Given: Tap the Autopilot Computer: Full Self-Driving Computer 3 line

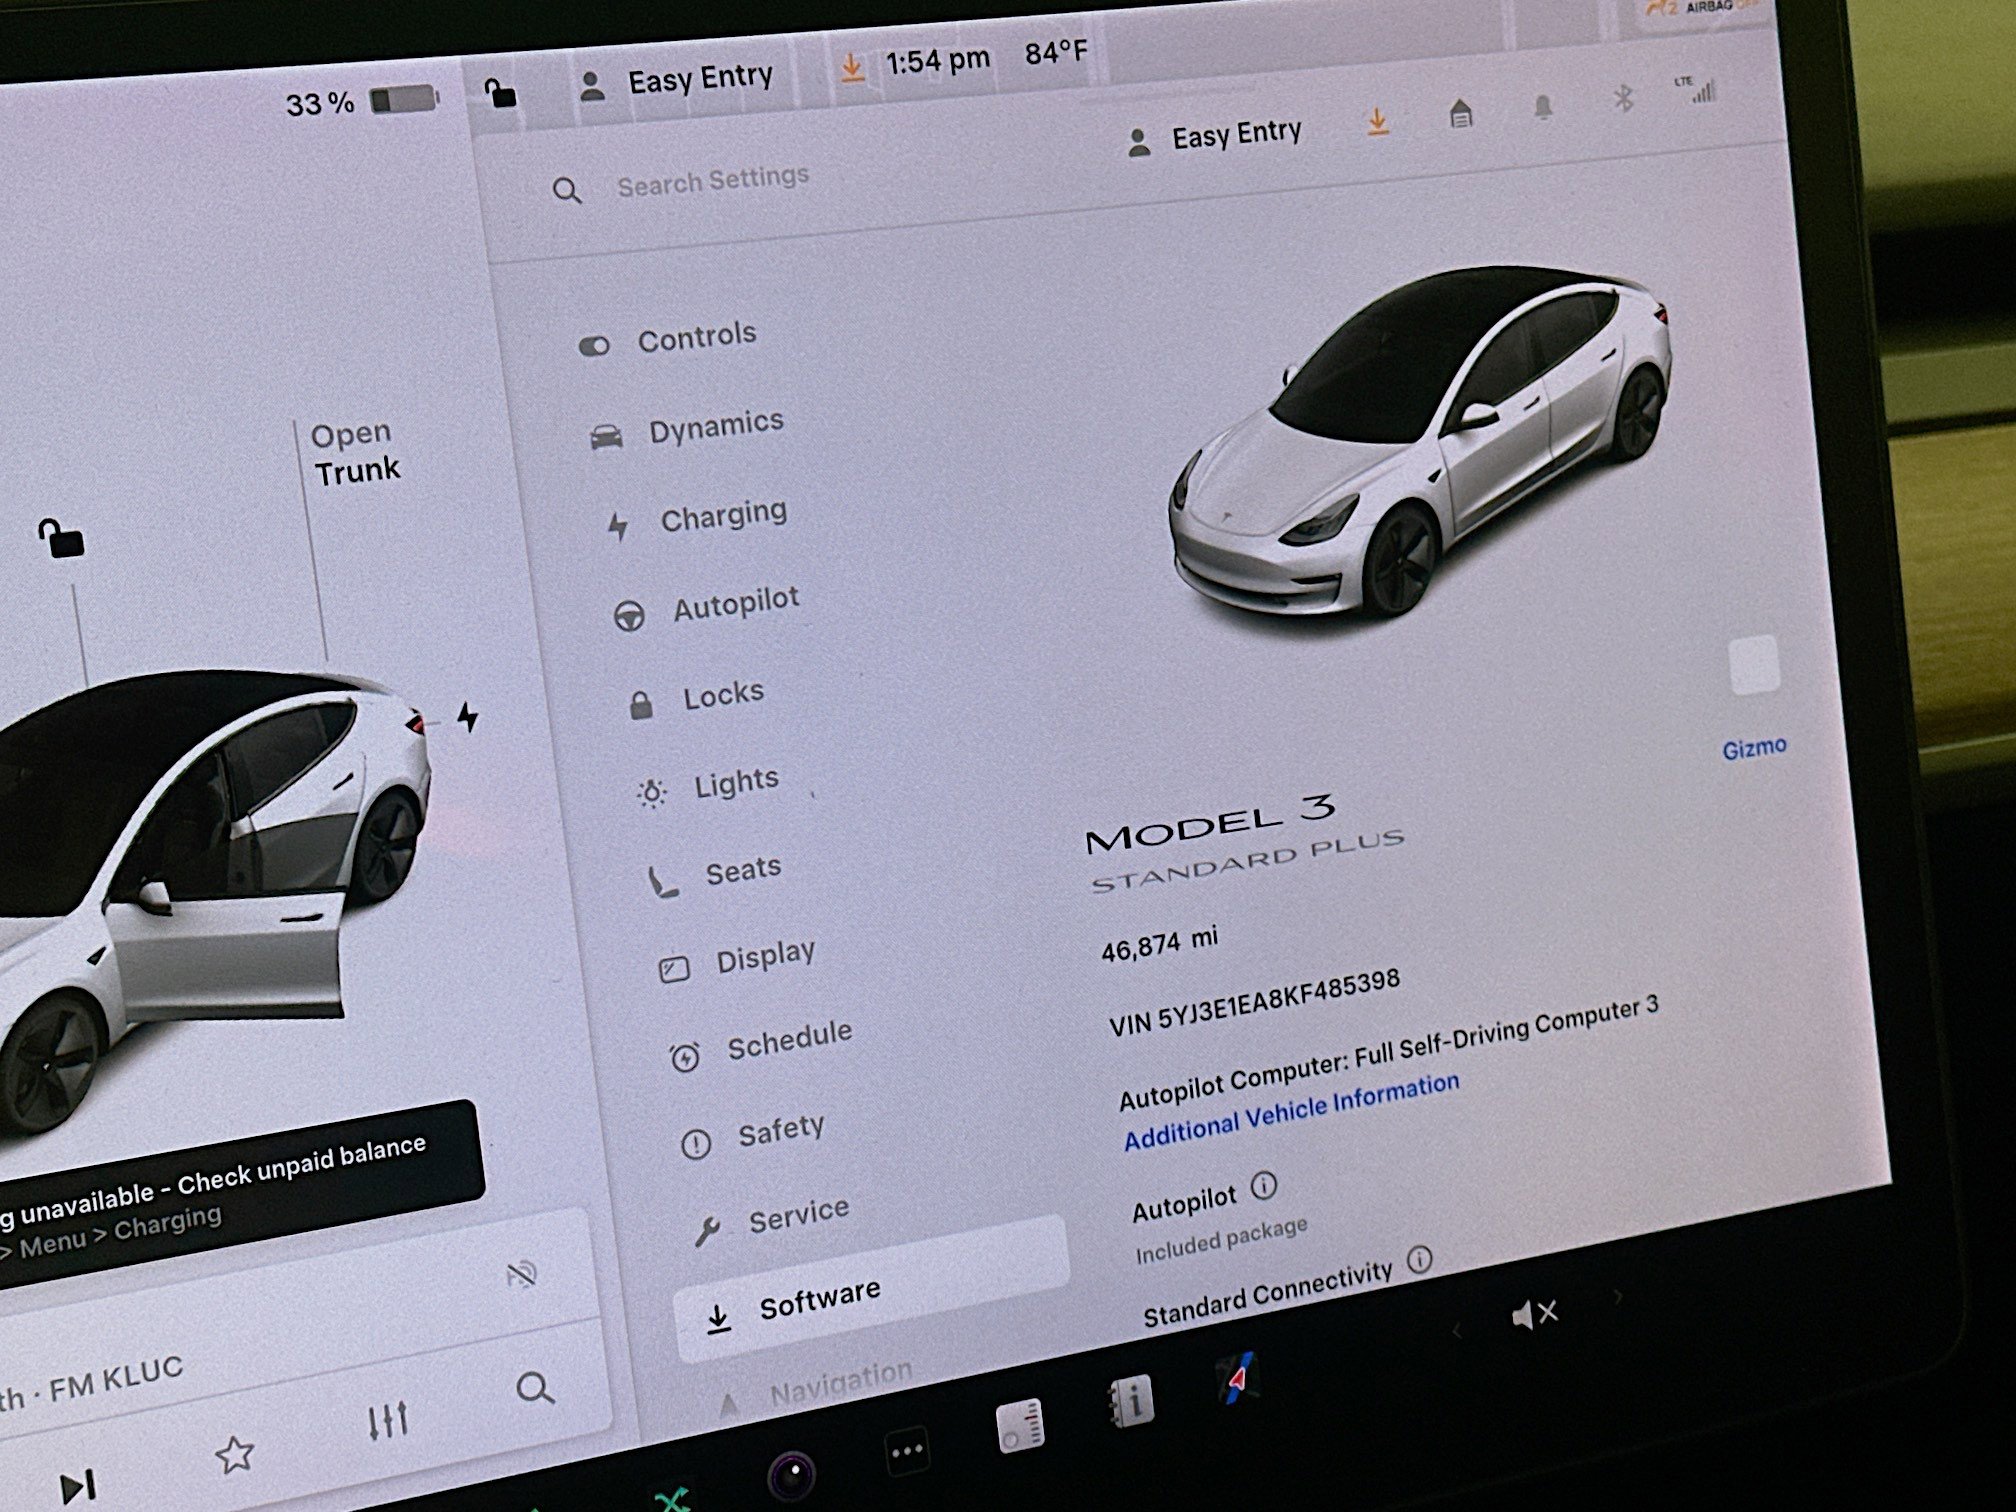Looking at the screenshot, I should [x=1388, y=1052].
